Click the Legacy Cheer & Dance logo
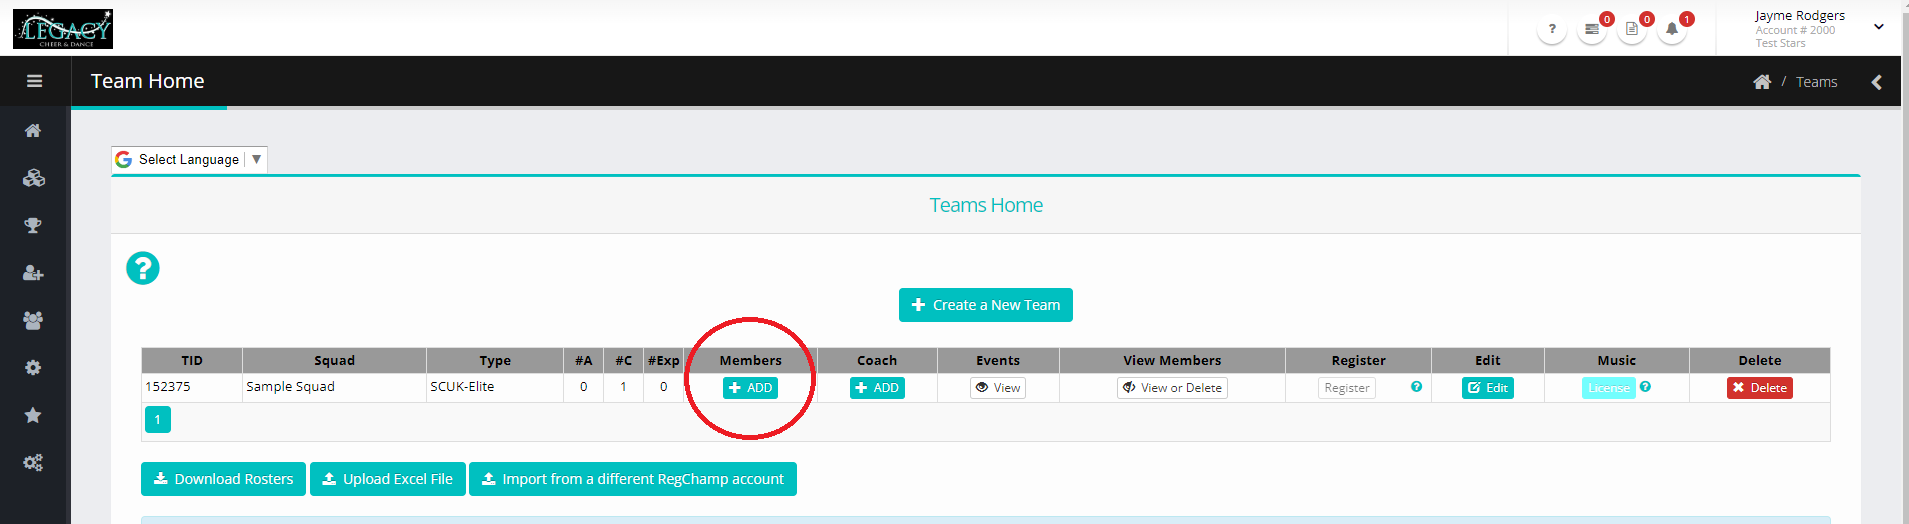Screen dimensions: 1909x524 click(x=63, y=29)
